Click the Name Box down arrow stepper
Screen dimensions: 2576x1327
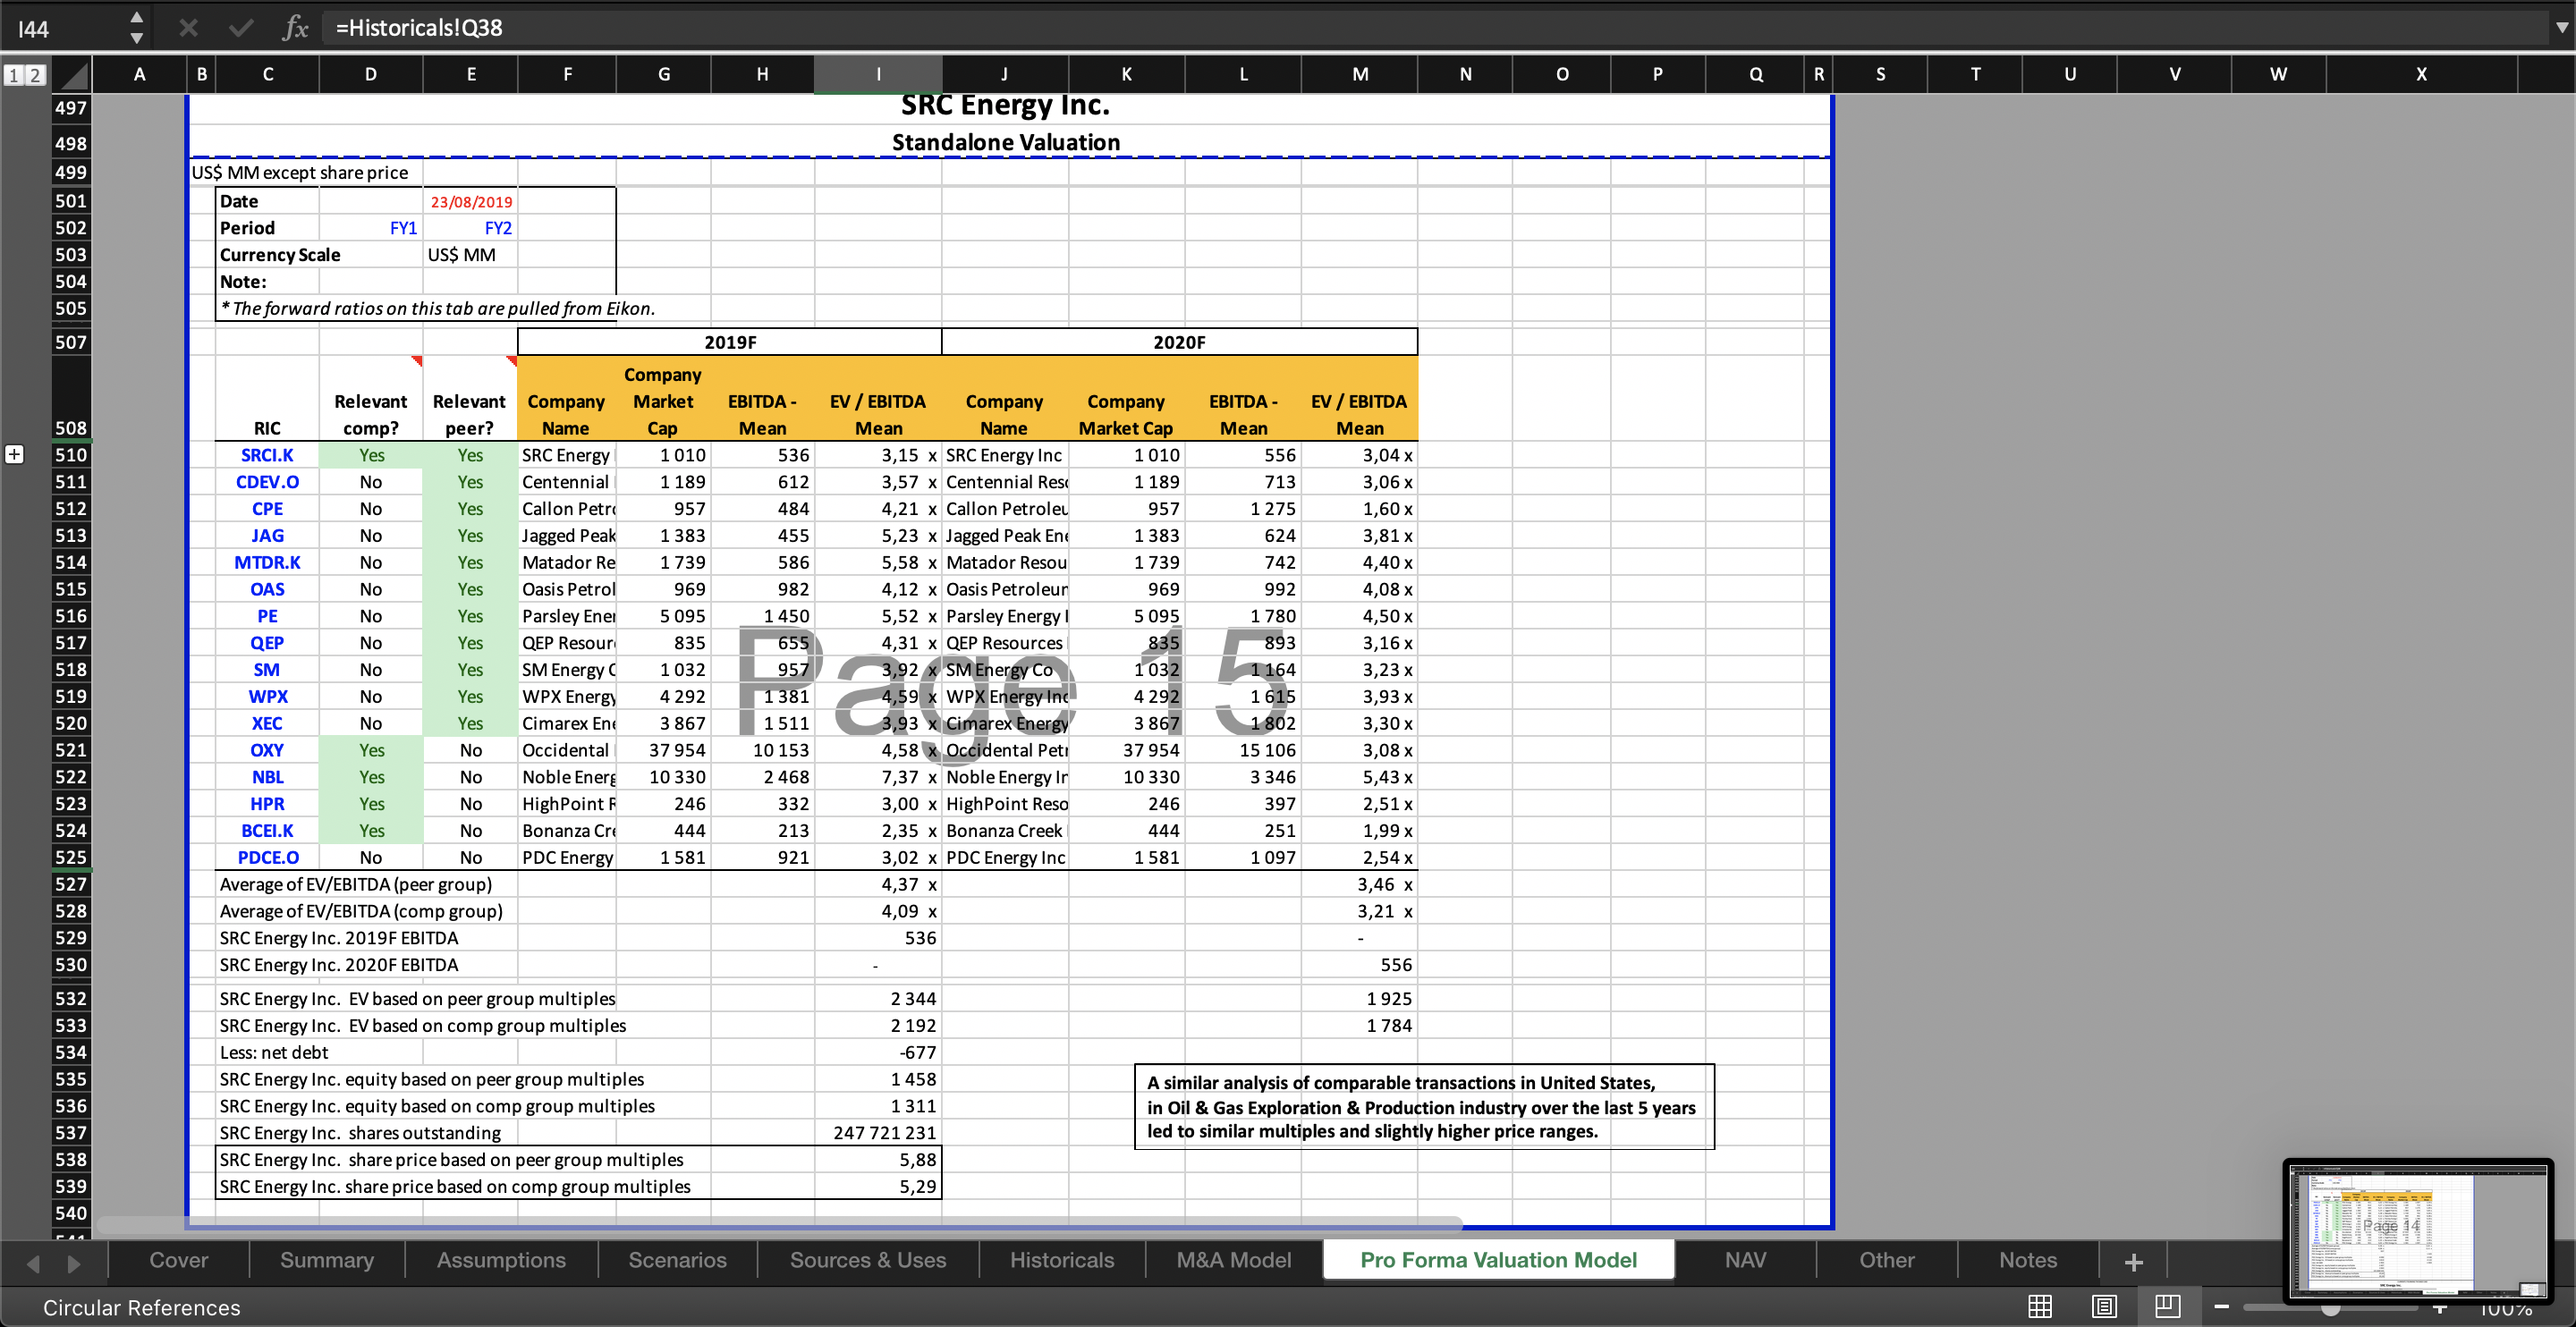pos(137,38)
